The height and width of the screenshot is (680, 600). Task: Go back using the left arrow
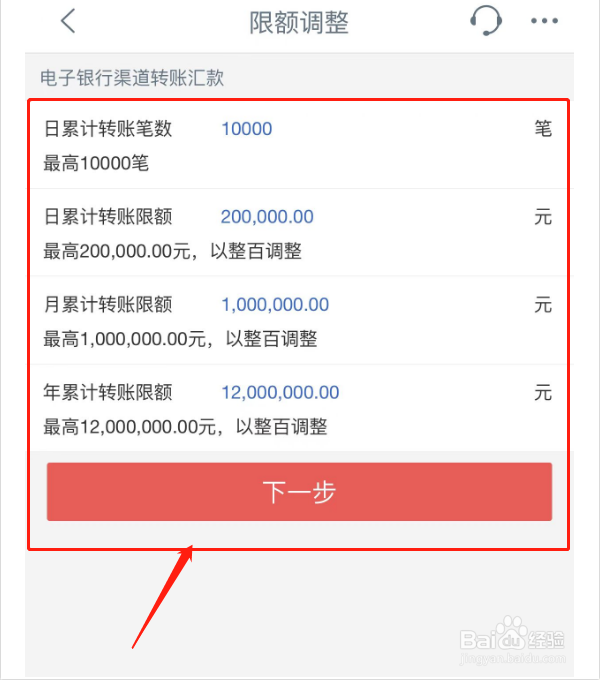68,21
